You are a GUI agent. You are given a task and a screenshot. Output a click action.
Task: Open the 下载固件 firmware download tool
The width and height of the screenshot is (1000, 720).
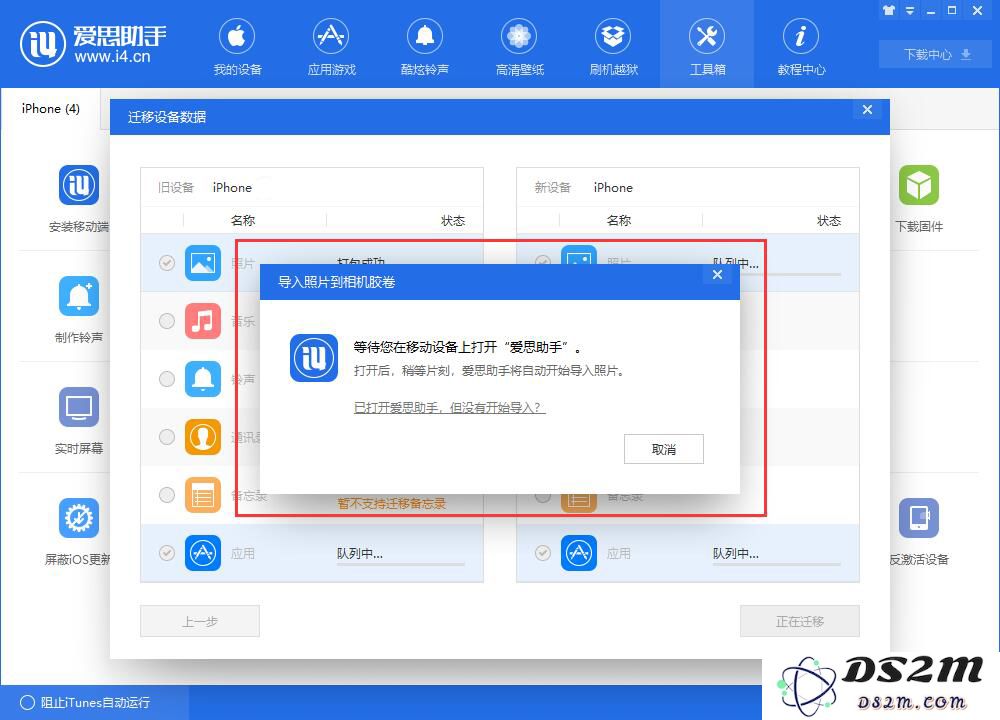point(918,199)
